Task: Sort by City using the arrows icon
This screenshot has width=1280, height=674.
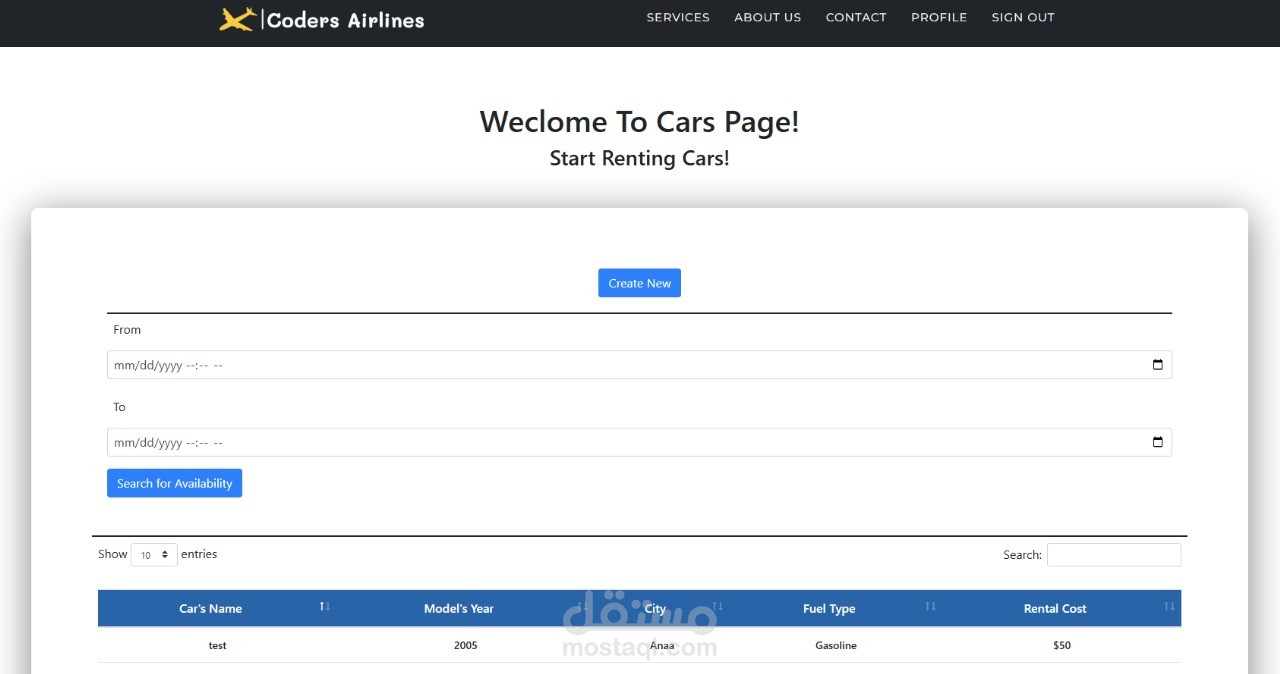Action: click(717, 606)
